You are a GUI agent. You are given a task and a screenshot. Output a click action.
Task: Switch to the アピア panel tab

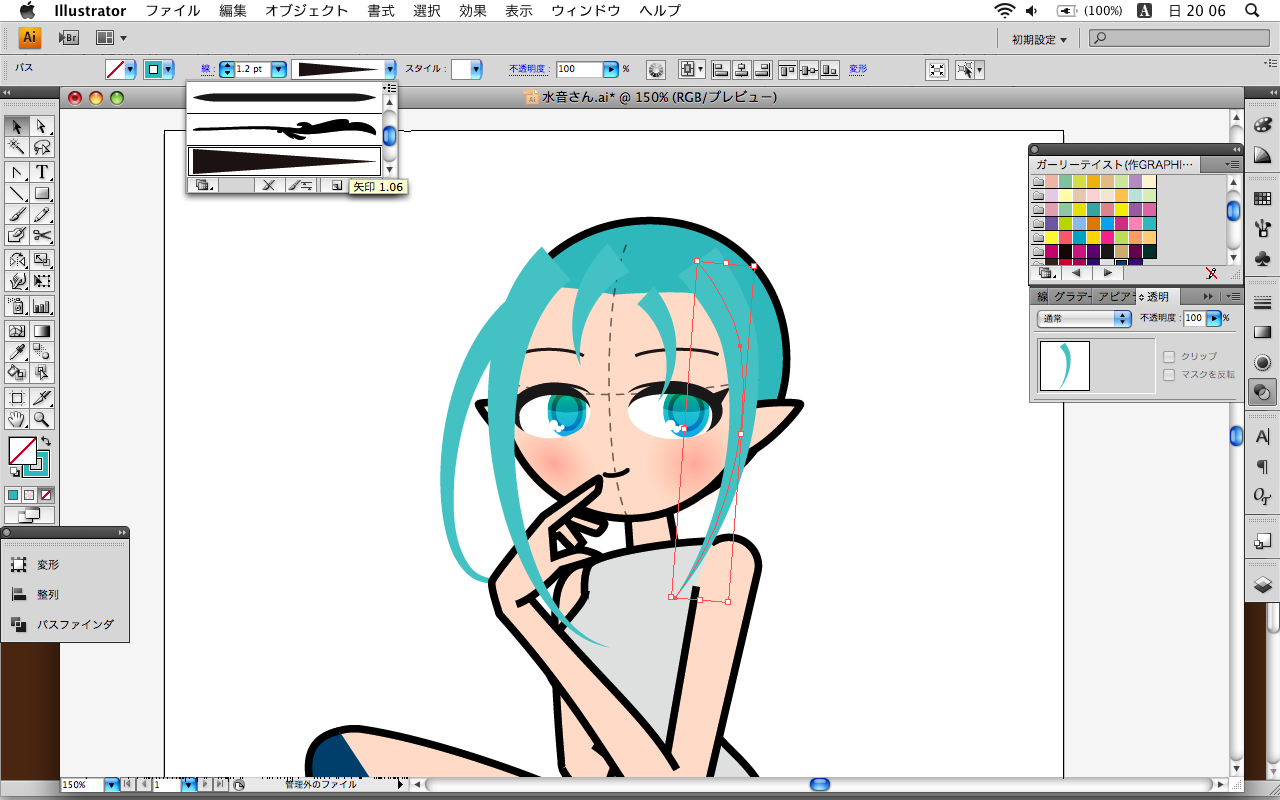(x=1113, y=297)
